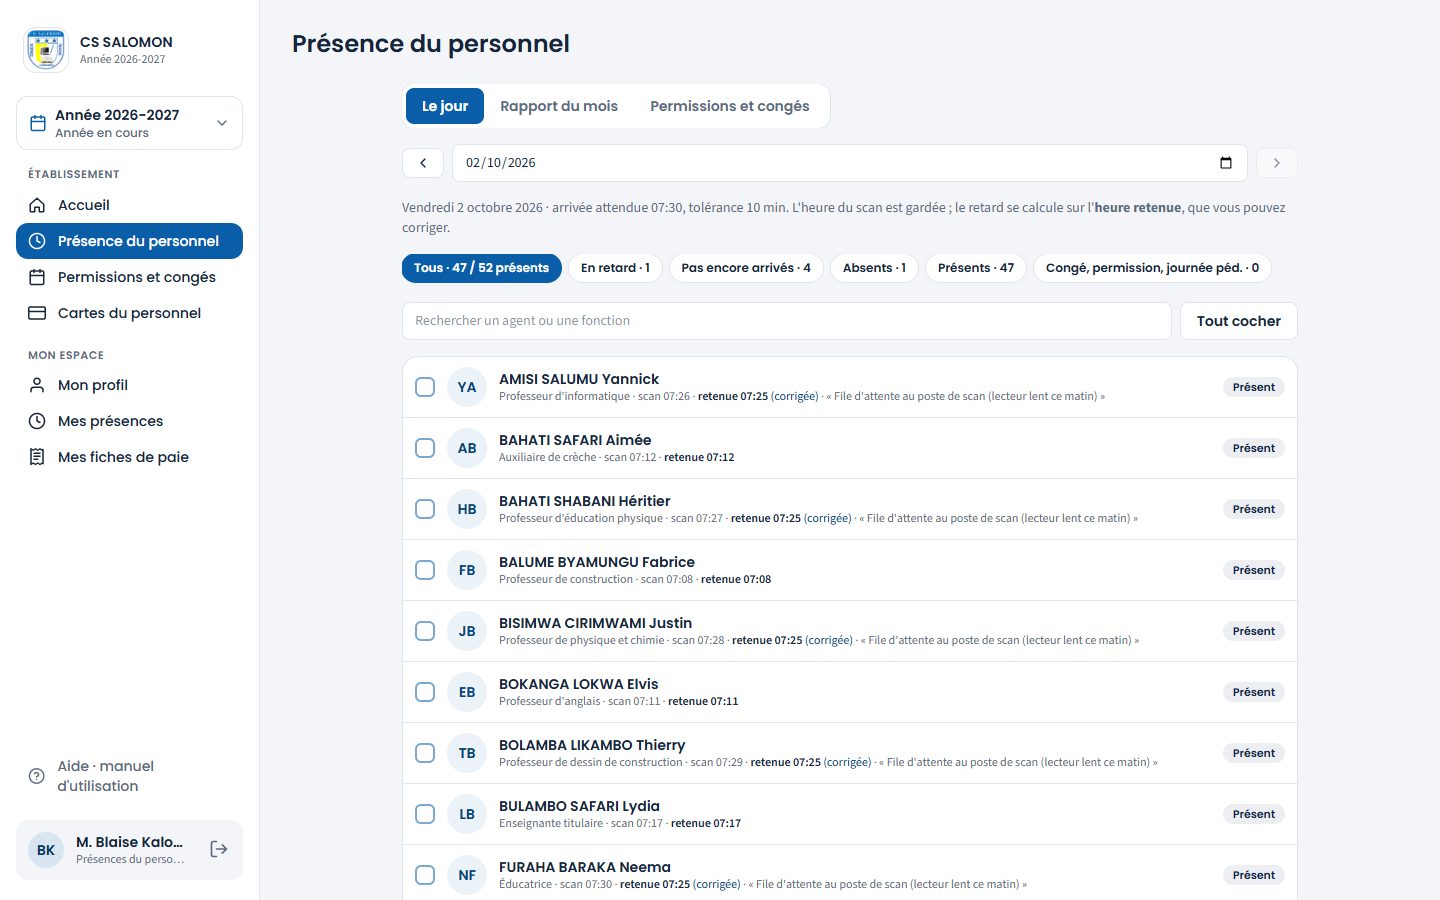The height and width of the screenshot is (900, 1440).
Task: Filter by Présents · 47
Action: tap(976, 268)
